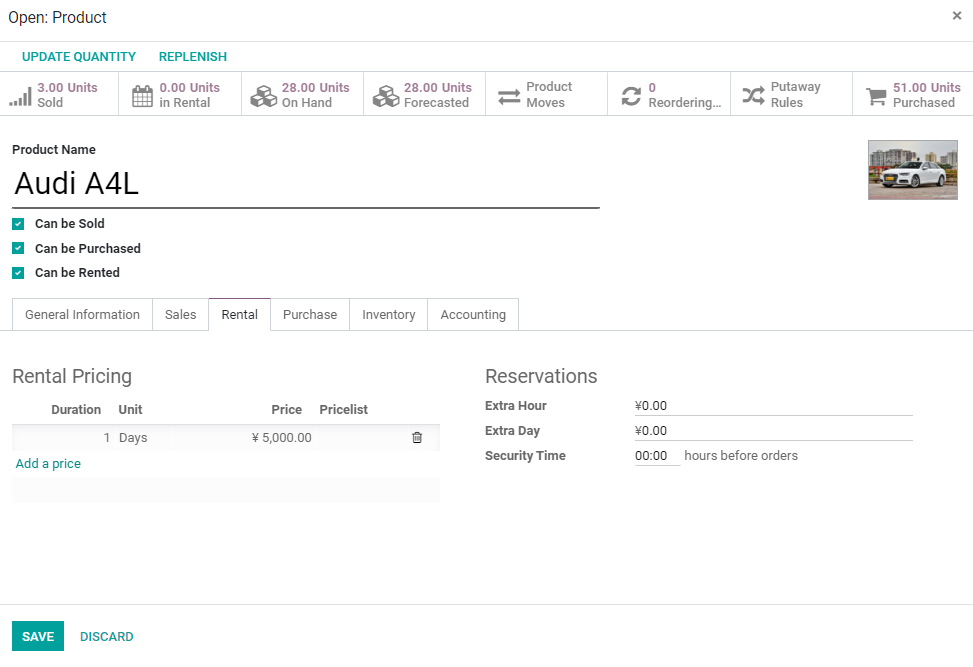Edit the Audi A4L product name field

(x=306, y=184)
